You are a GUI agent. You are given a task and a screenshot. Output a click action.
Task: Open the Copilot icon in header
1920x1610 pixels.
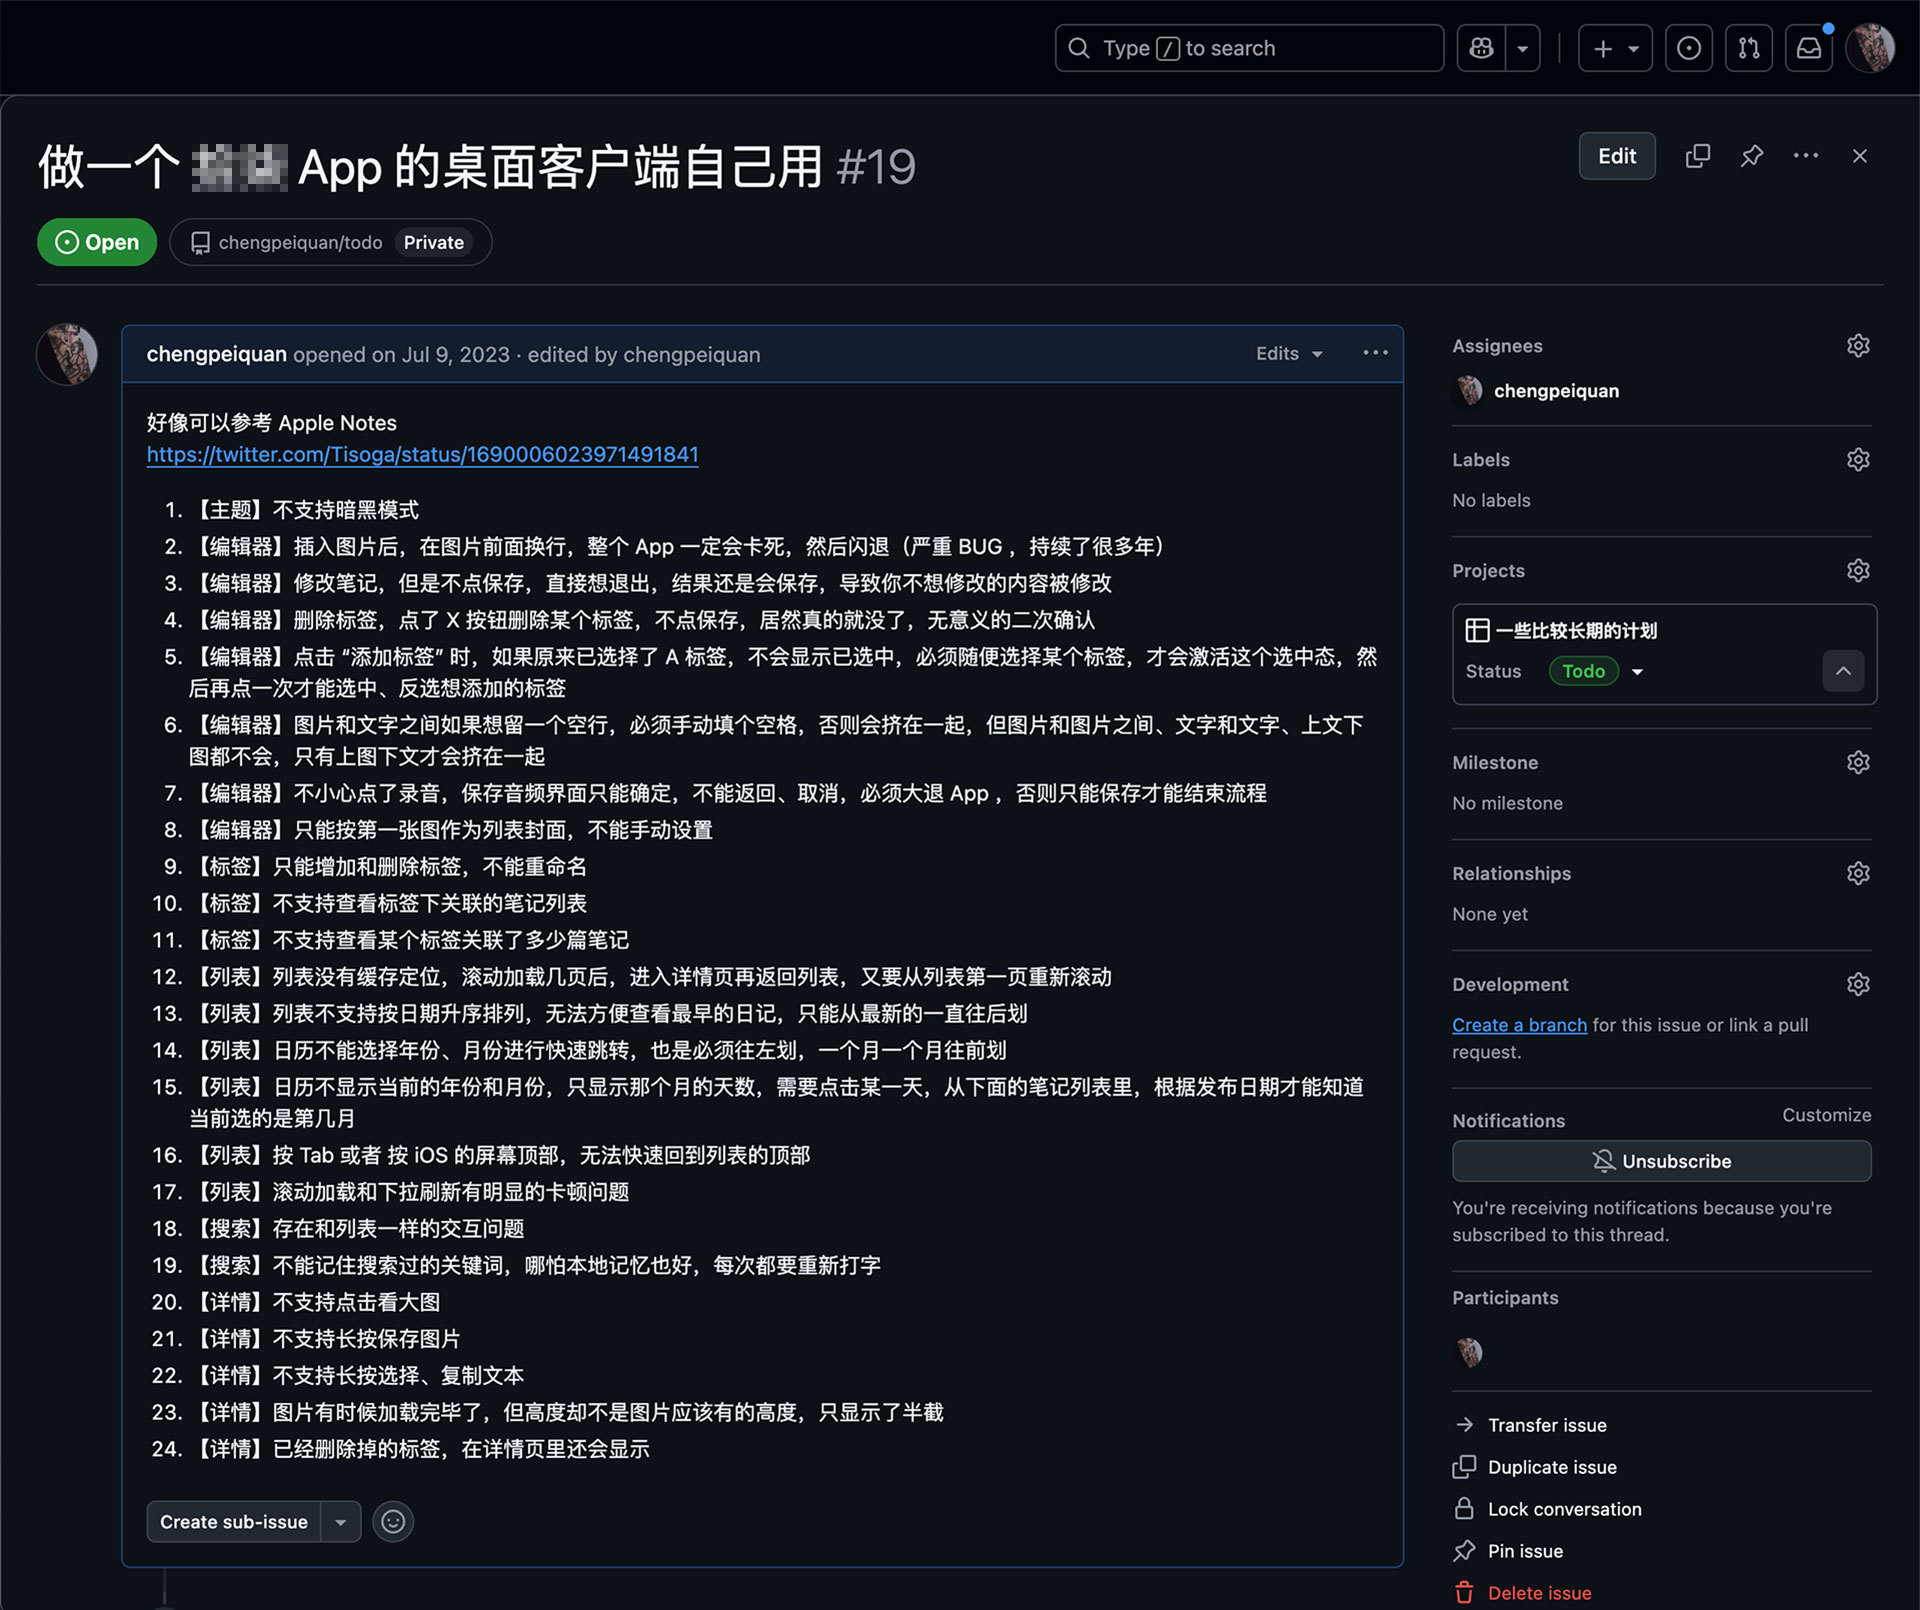[x=1481, y=48]
